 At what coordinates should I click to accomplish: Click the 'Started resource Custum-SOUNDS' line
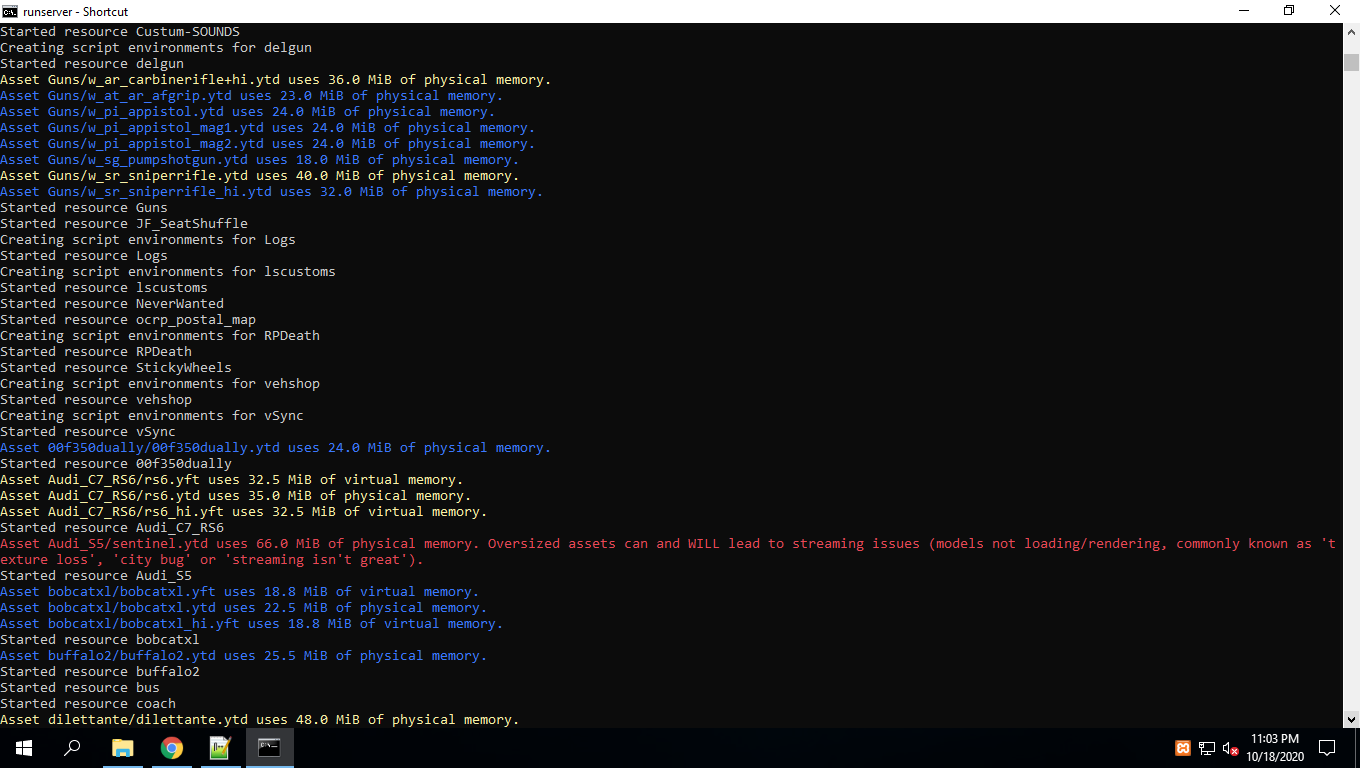120,32
